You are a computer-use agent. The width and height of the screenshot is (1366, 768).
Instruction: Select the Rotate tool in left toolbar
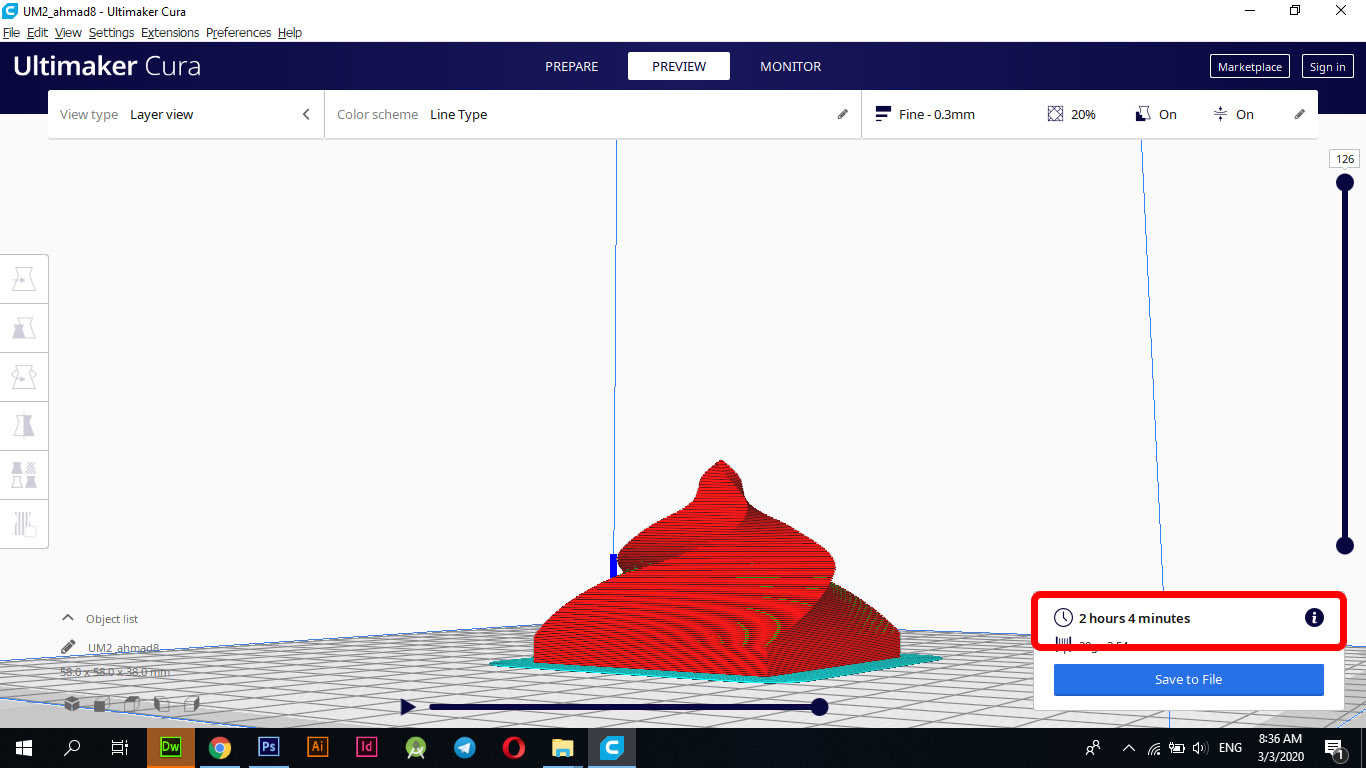click(x=24, y=377)
